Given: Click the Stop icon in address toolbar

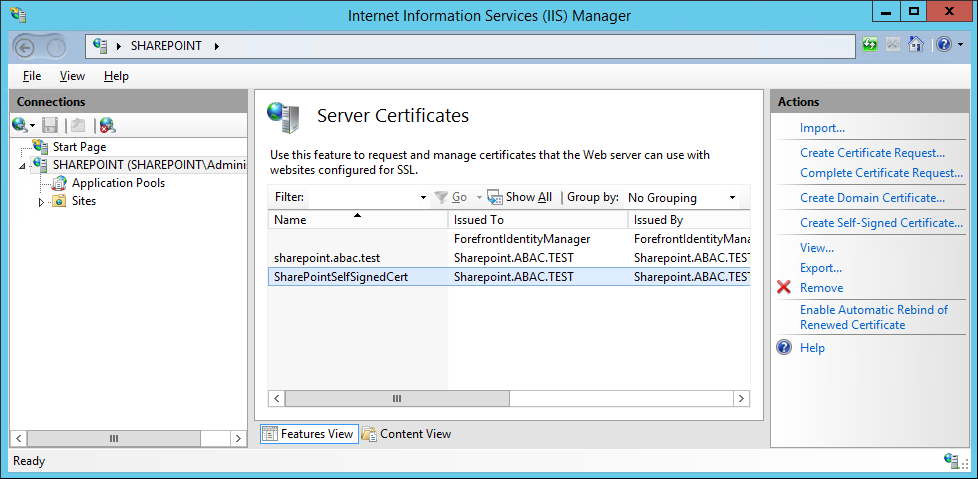Looking at the screenshot, I should click(x=893, y=44).
